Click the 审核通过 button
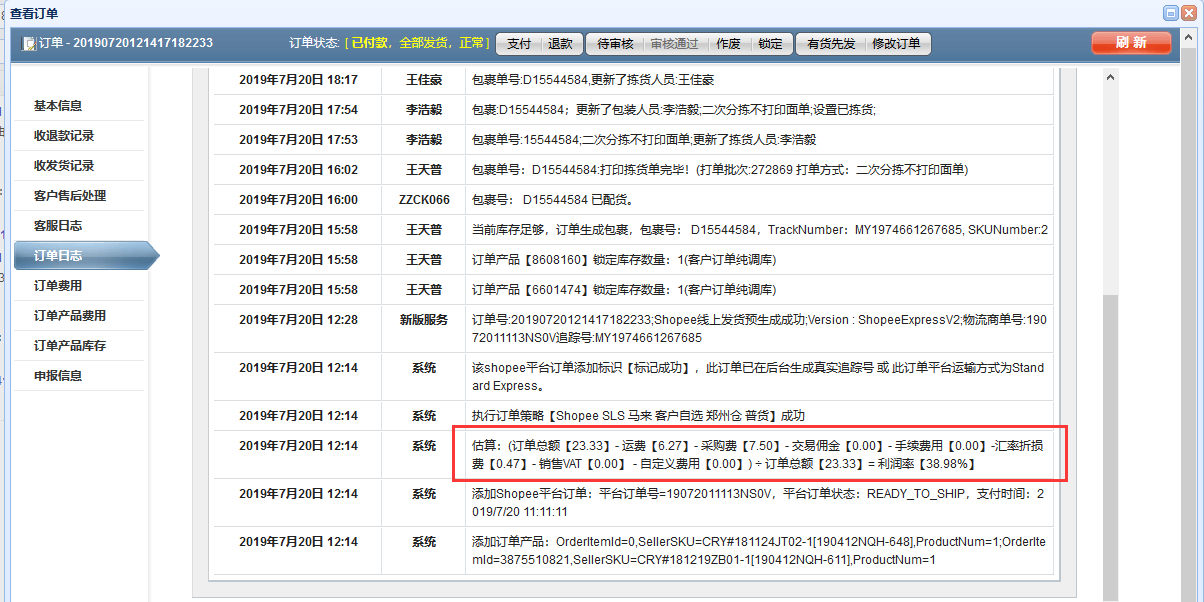Screen dimensions: 1204x602 675,44
